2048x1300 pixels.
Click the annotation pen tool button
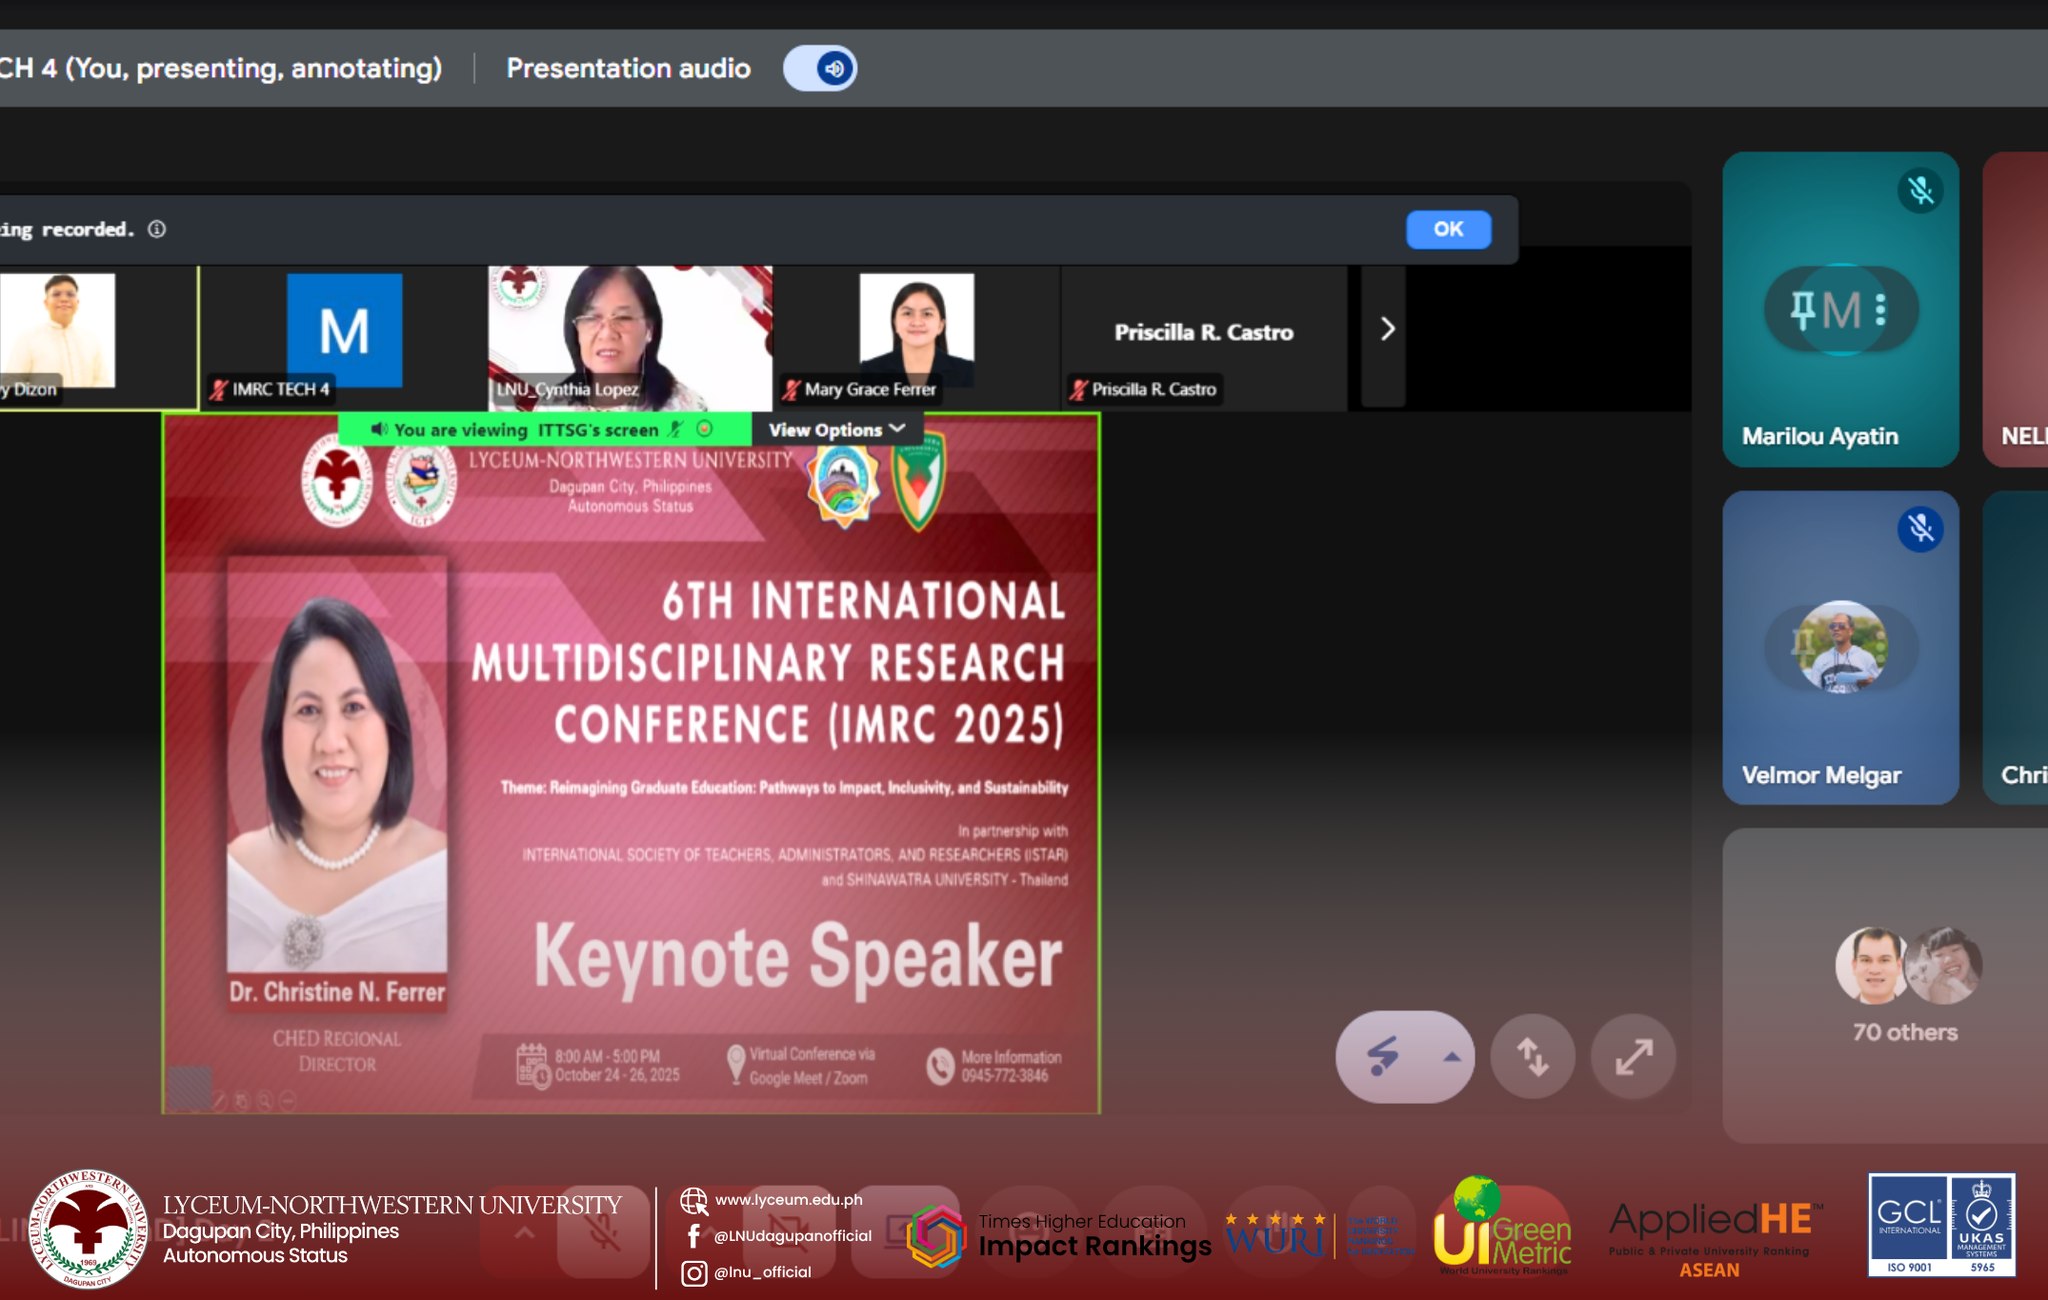click(1384, 1056)
